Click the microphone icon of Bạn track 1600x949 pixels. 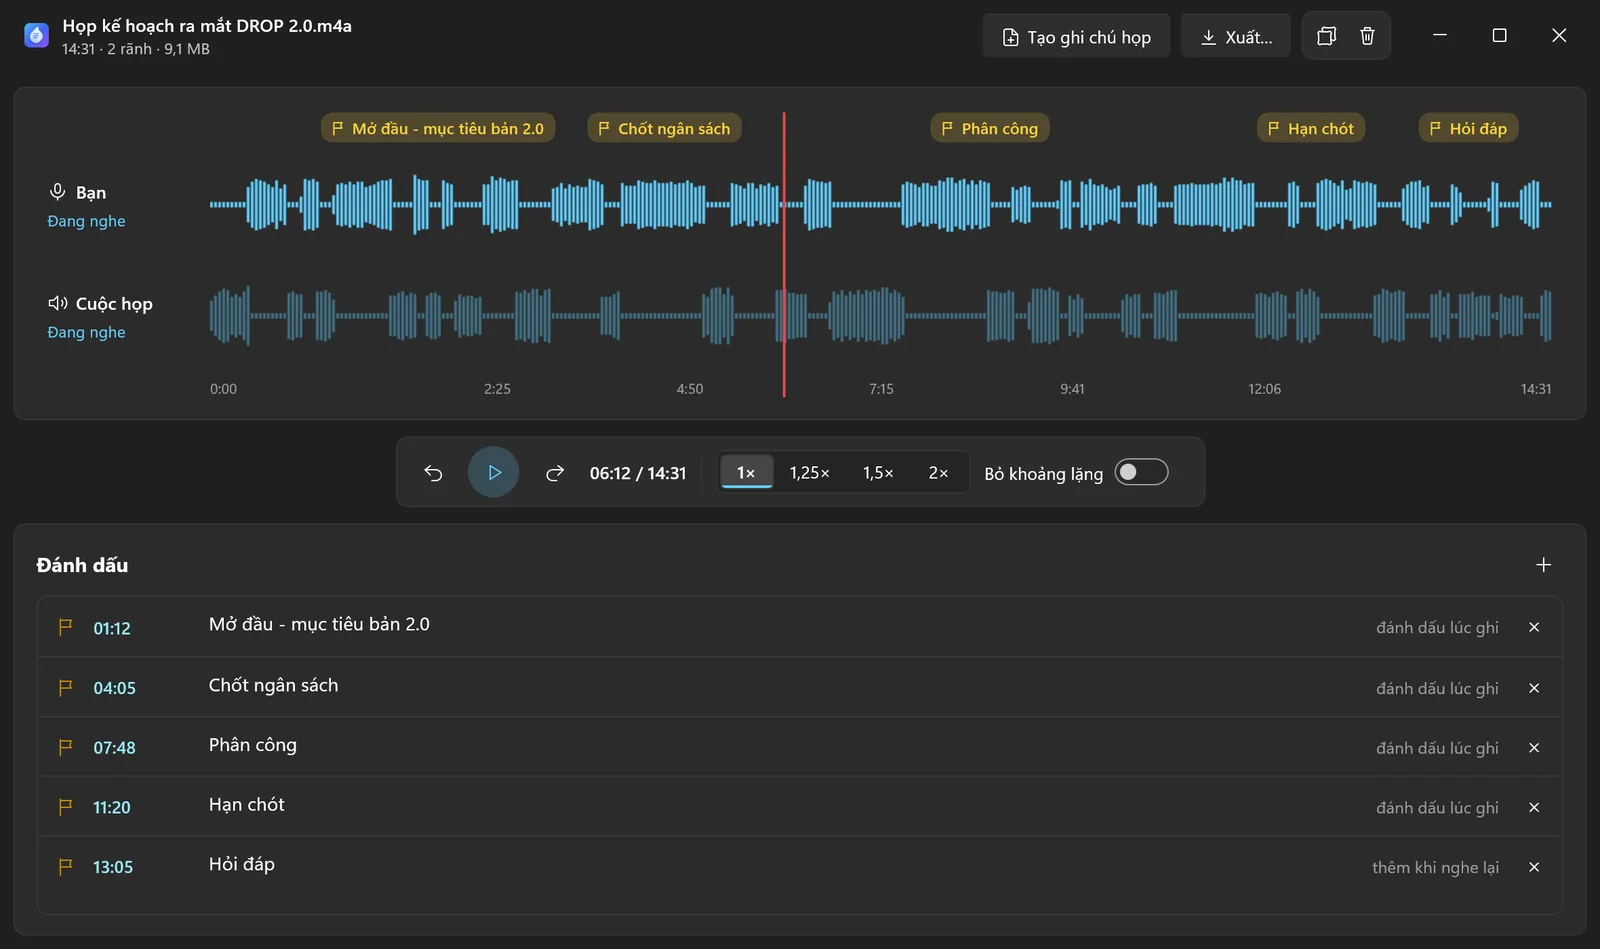click(x=58, y=192)
